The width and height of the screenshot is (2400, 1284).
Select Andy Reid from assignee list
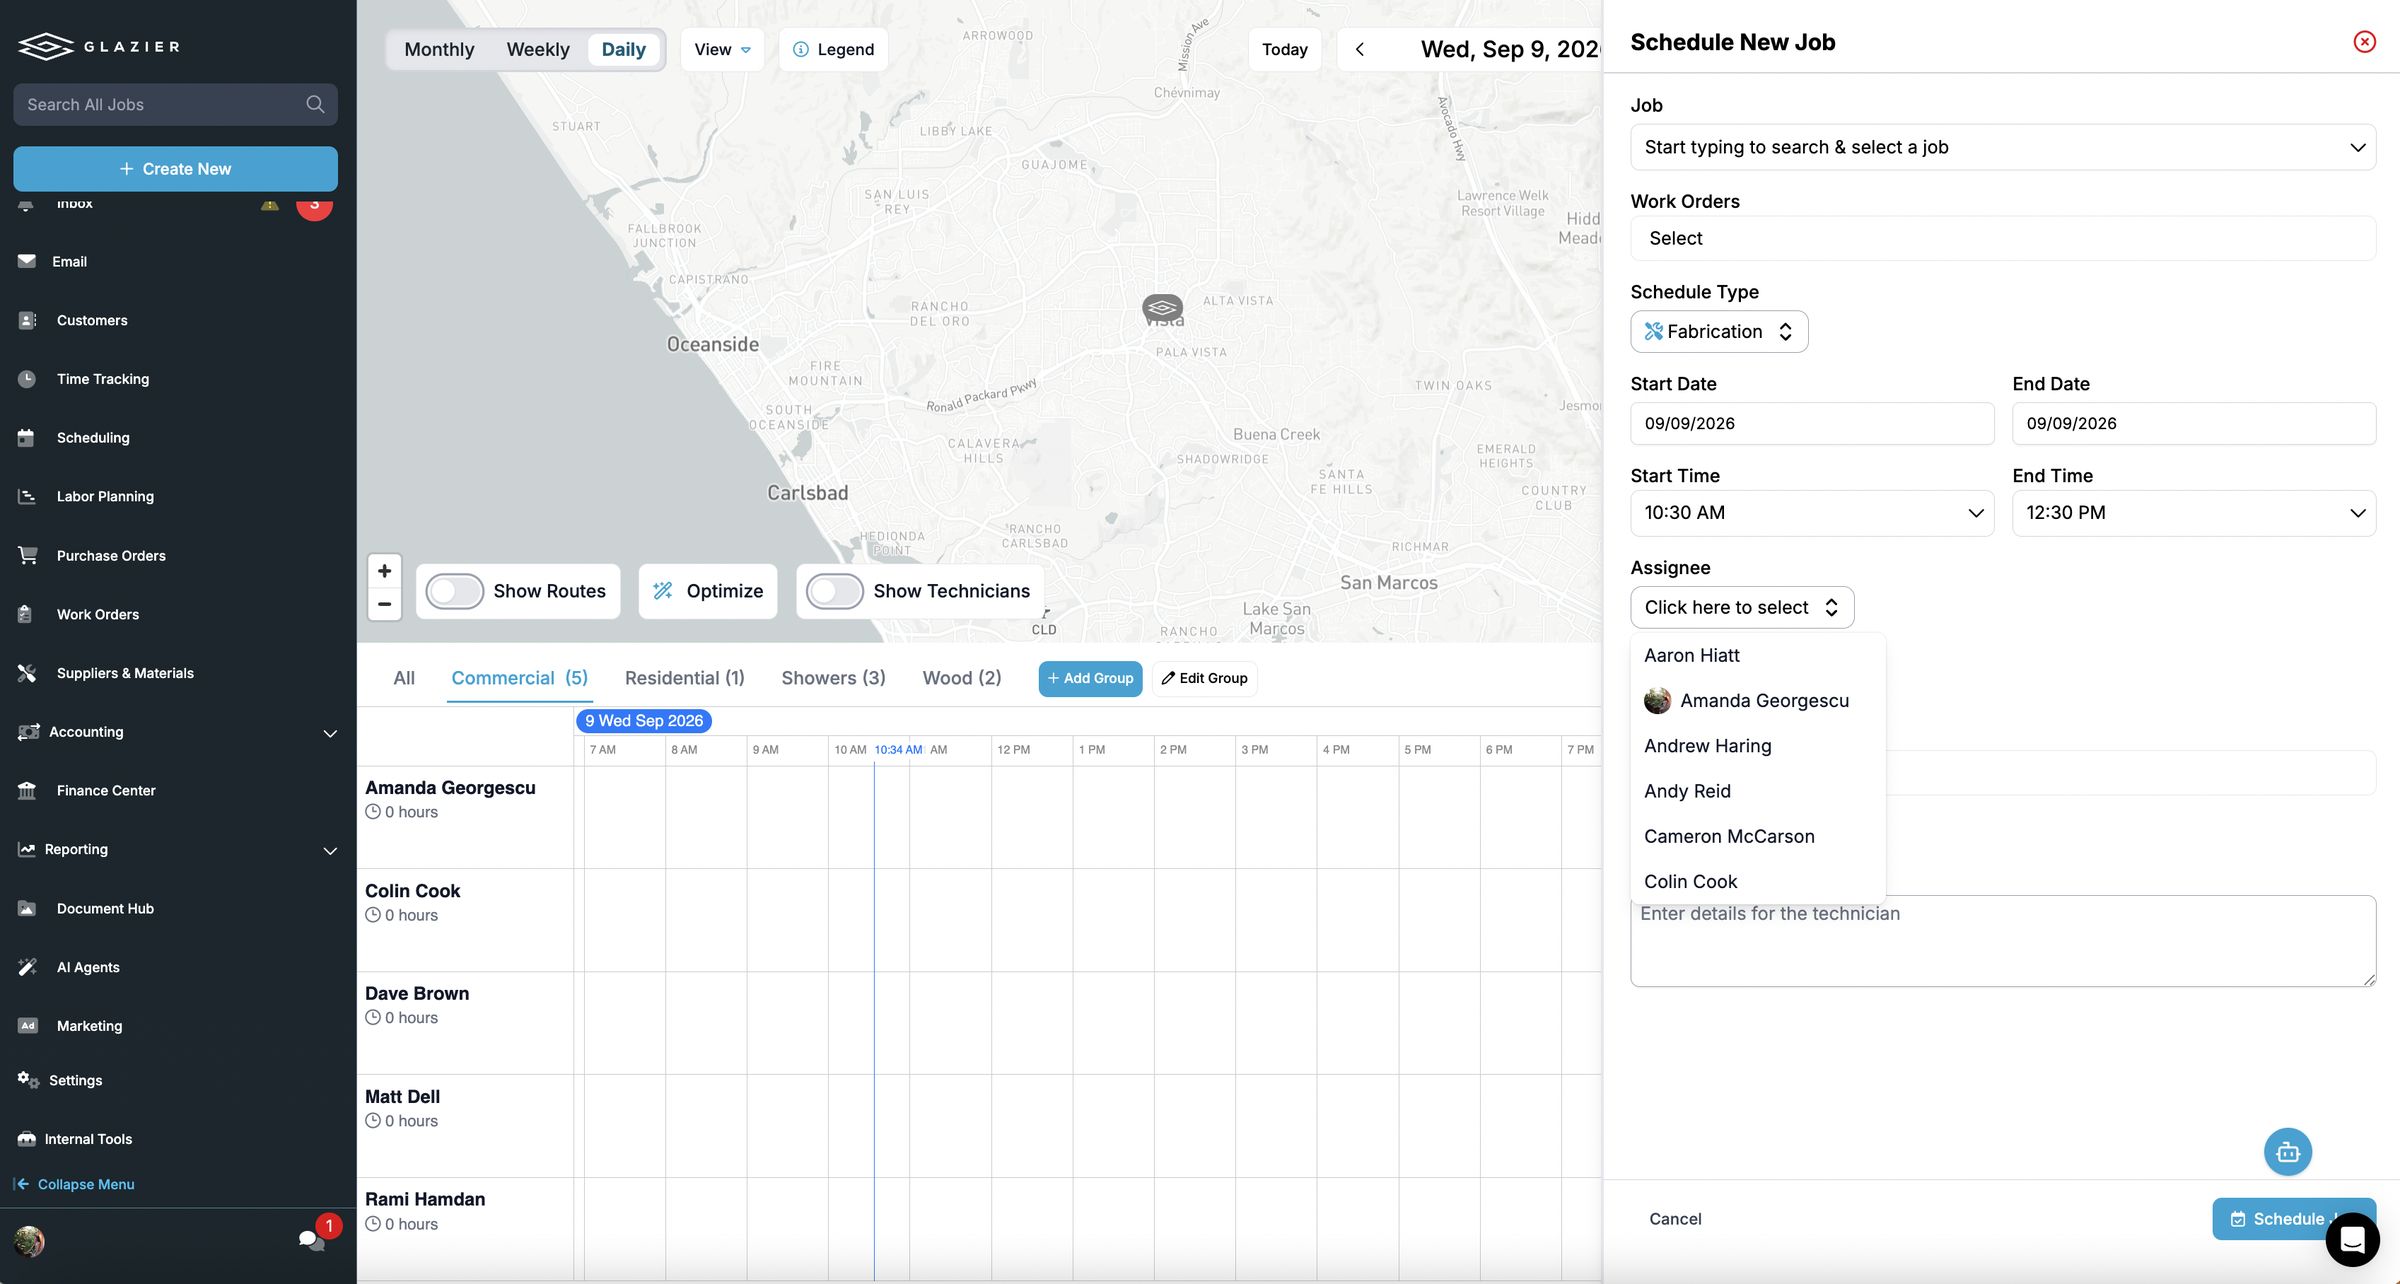pos(1687,791)
